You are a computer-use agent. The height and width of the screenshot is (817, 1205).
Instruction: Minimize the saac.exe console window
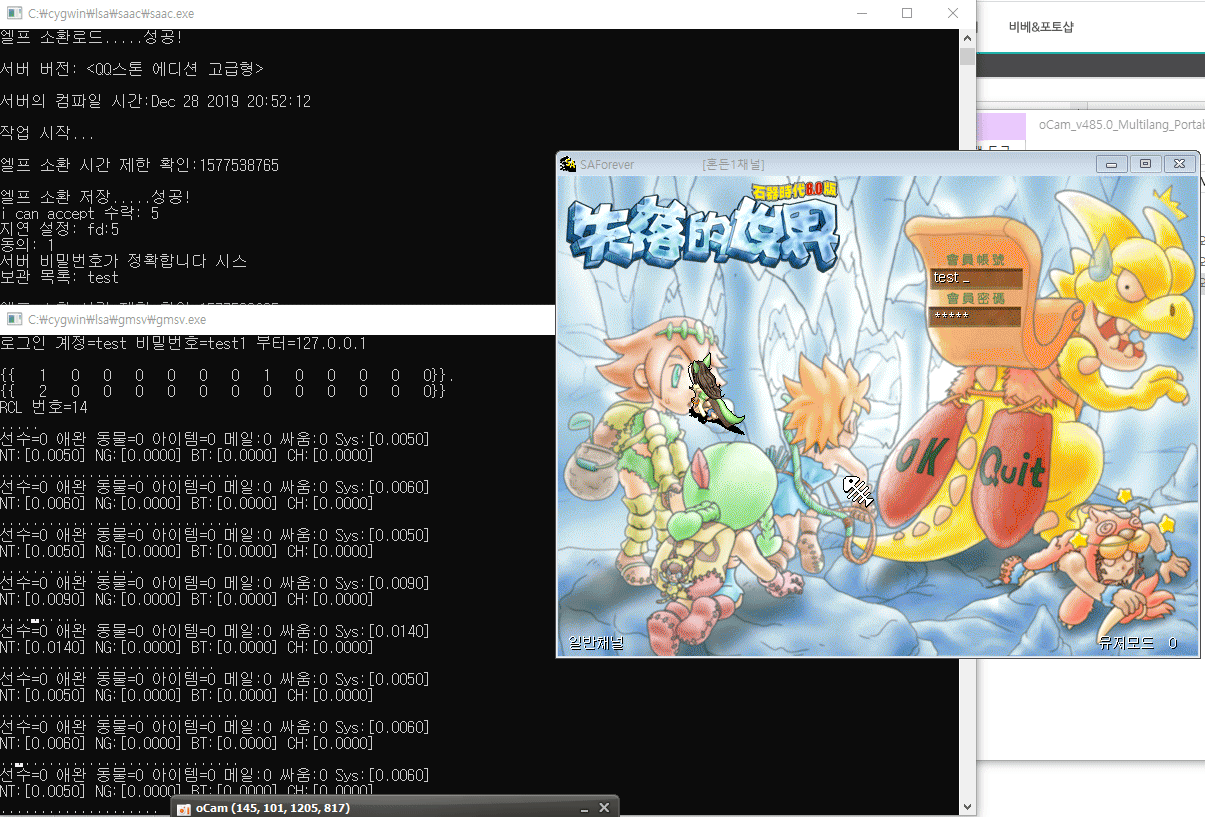point(862,13)
